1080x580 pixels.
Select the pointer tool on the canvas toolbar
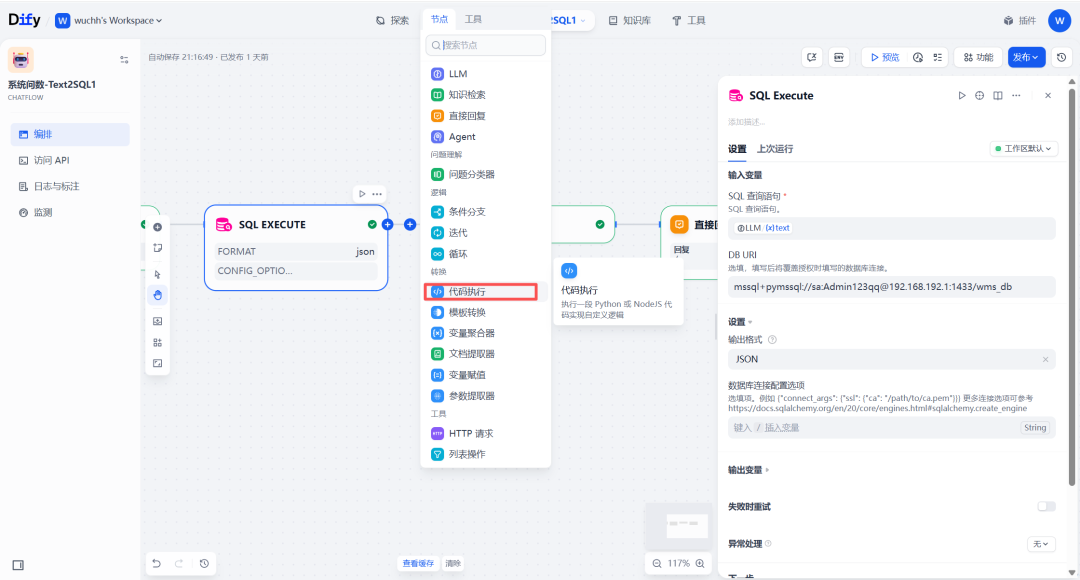point(158,274)
